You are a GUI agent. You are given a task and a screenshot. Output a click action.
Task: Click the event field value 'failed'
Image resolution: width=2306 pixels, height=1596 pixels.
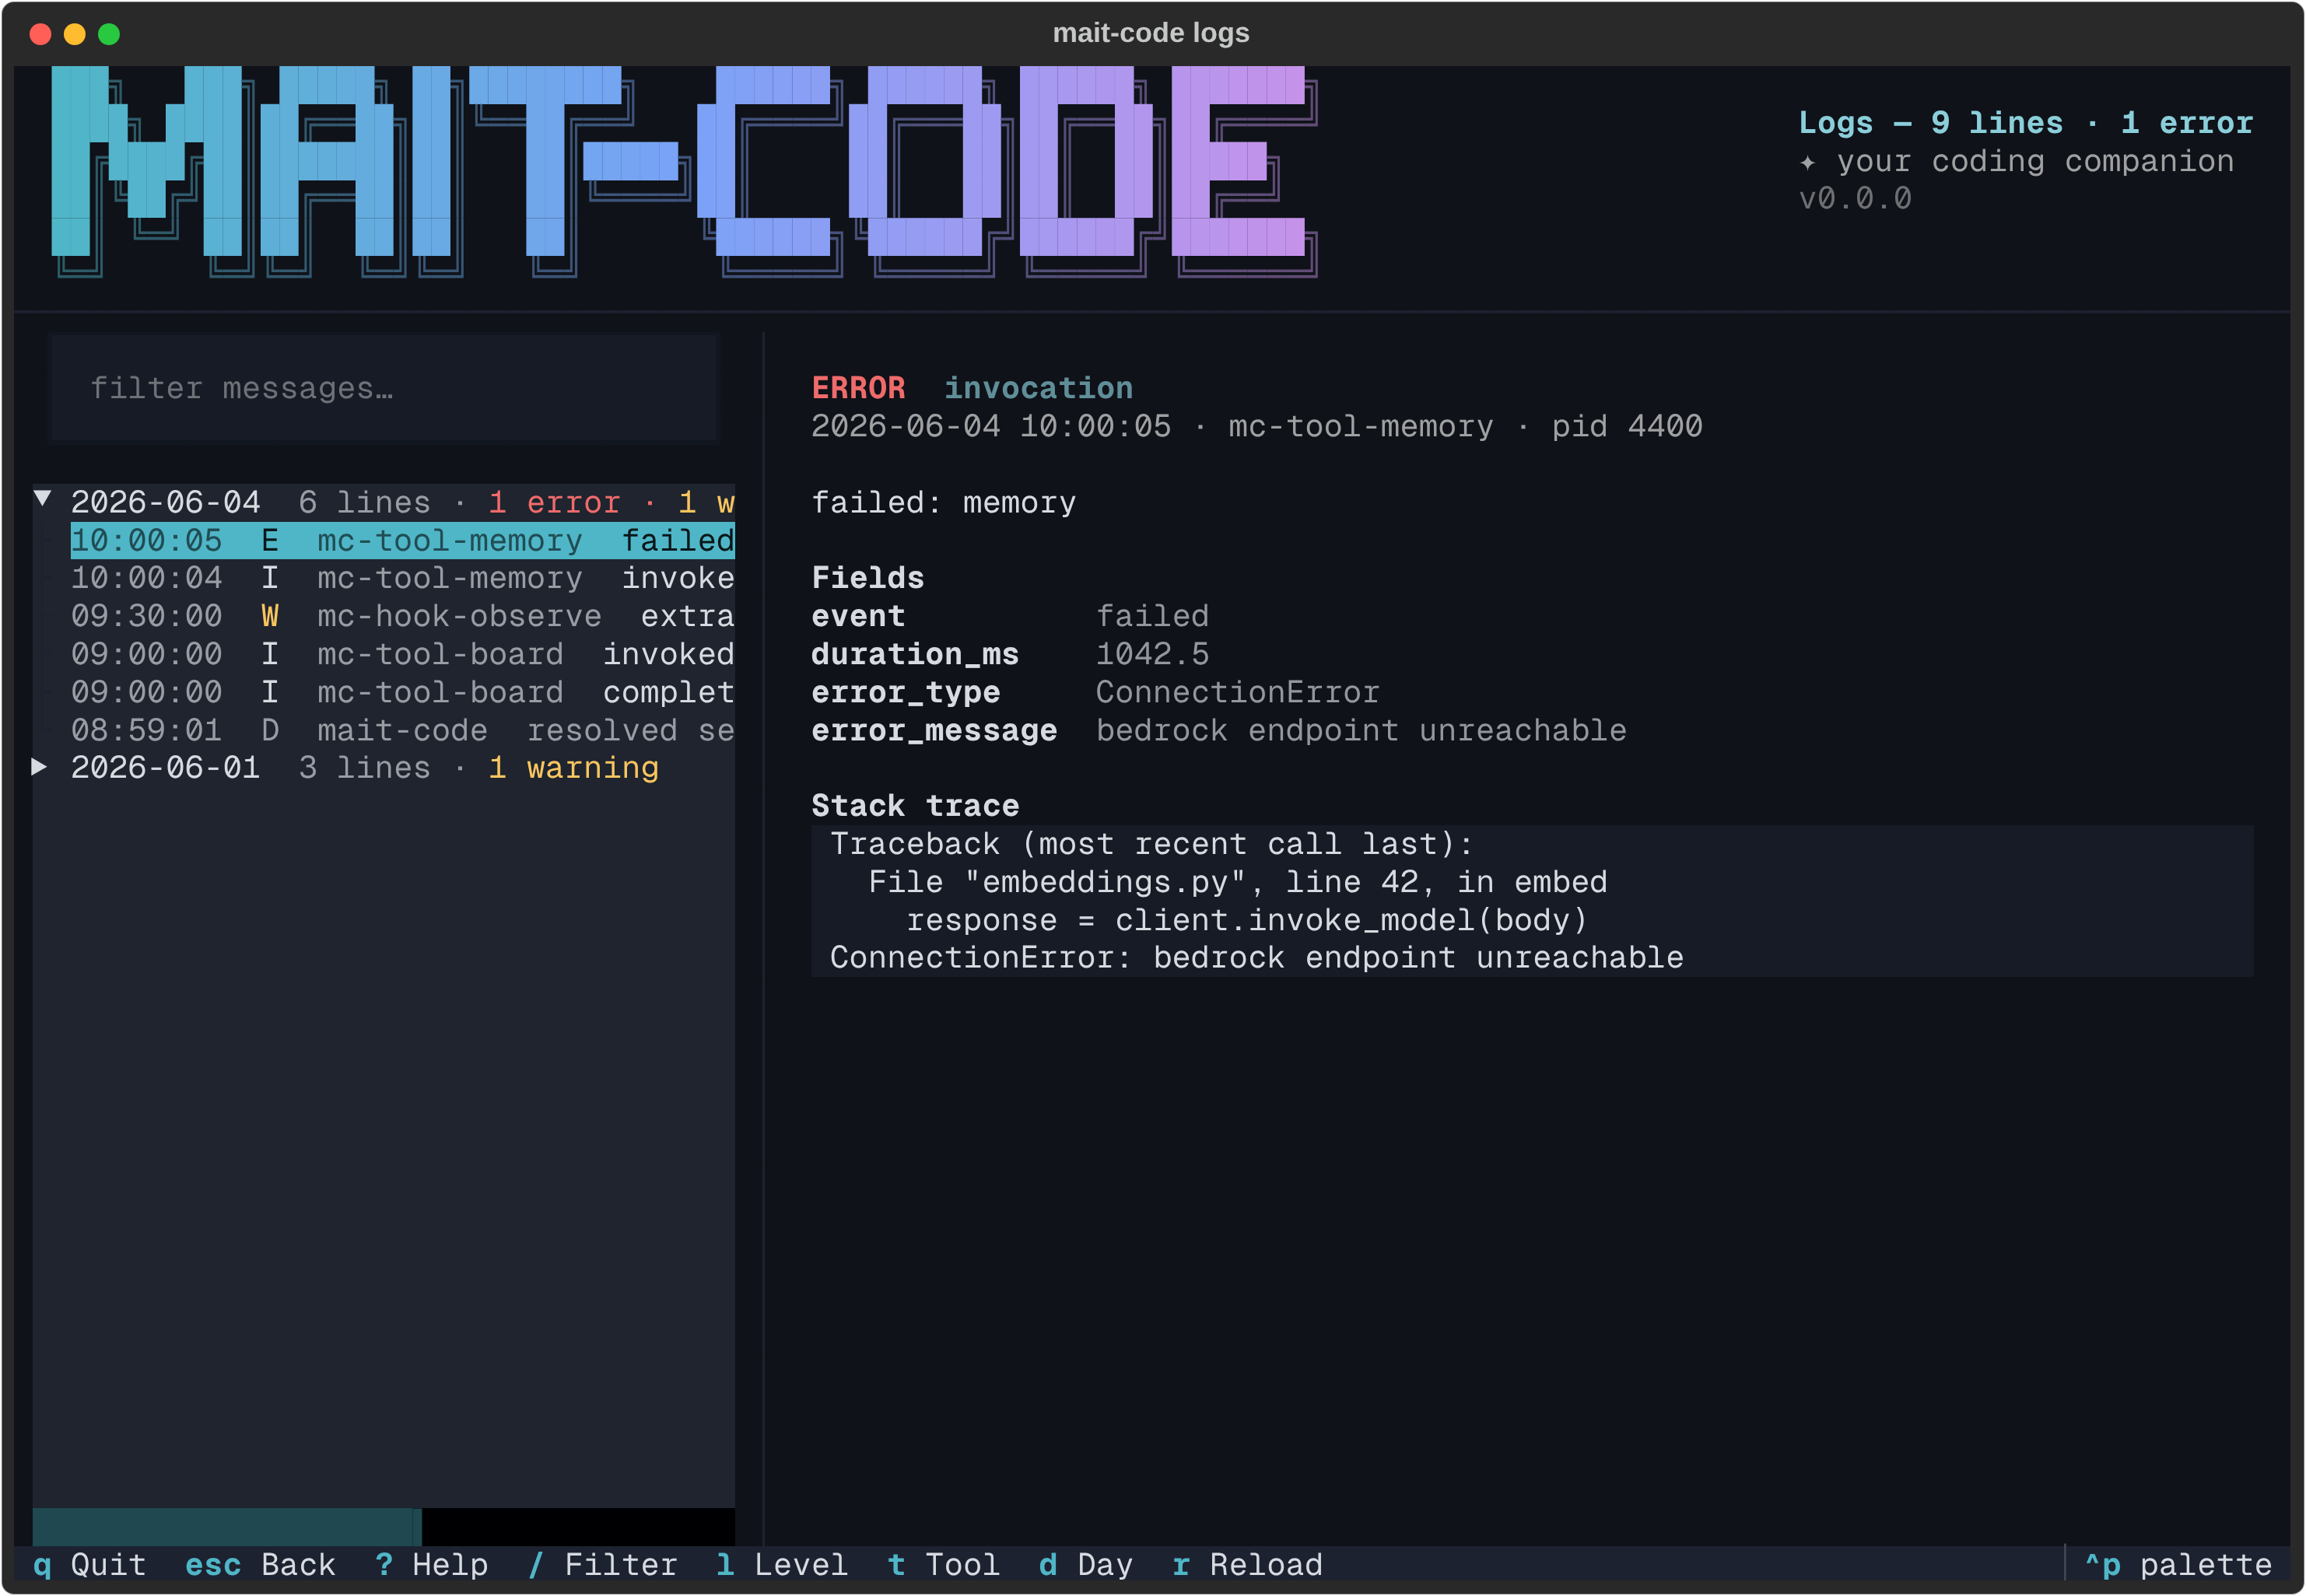point(1153,616)
